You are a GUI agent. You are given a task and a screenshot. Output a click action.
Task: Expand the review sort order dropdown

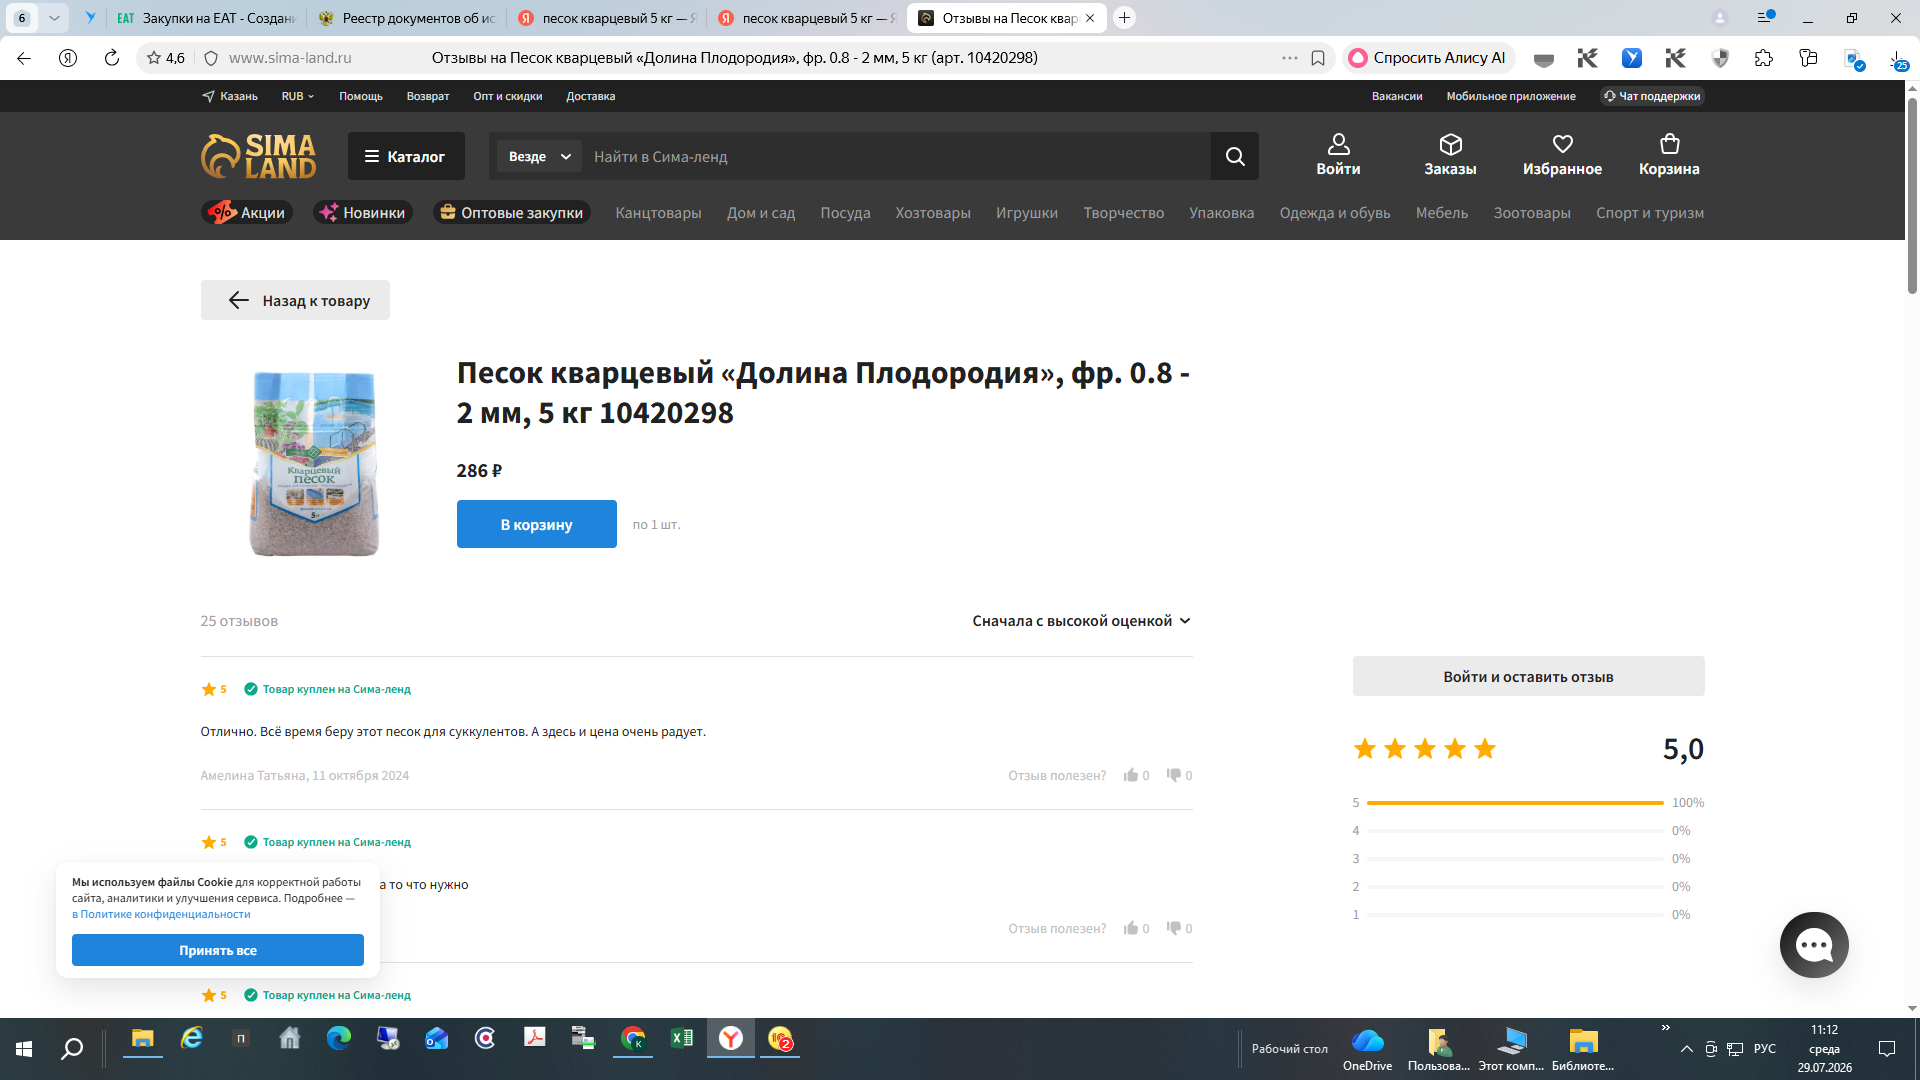coord(1081,621)
